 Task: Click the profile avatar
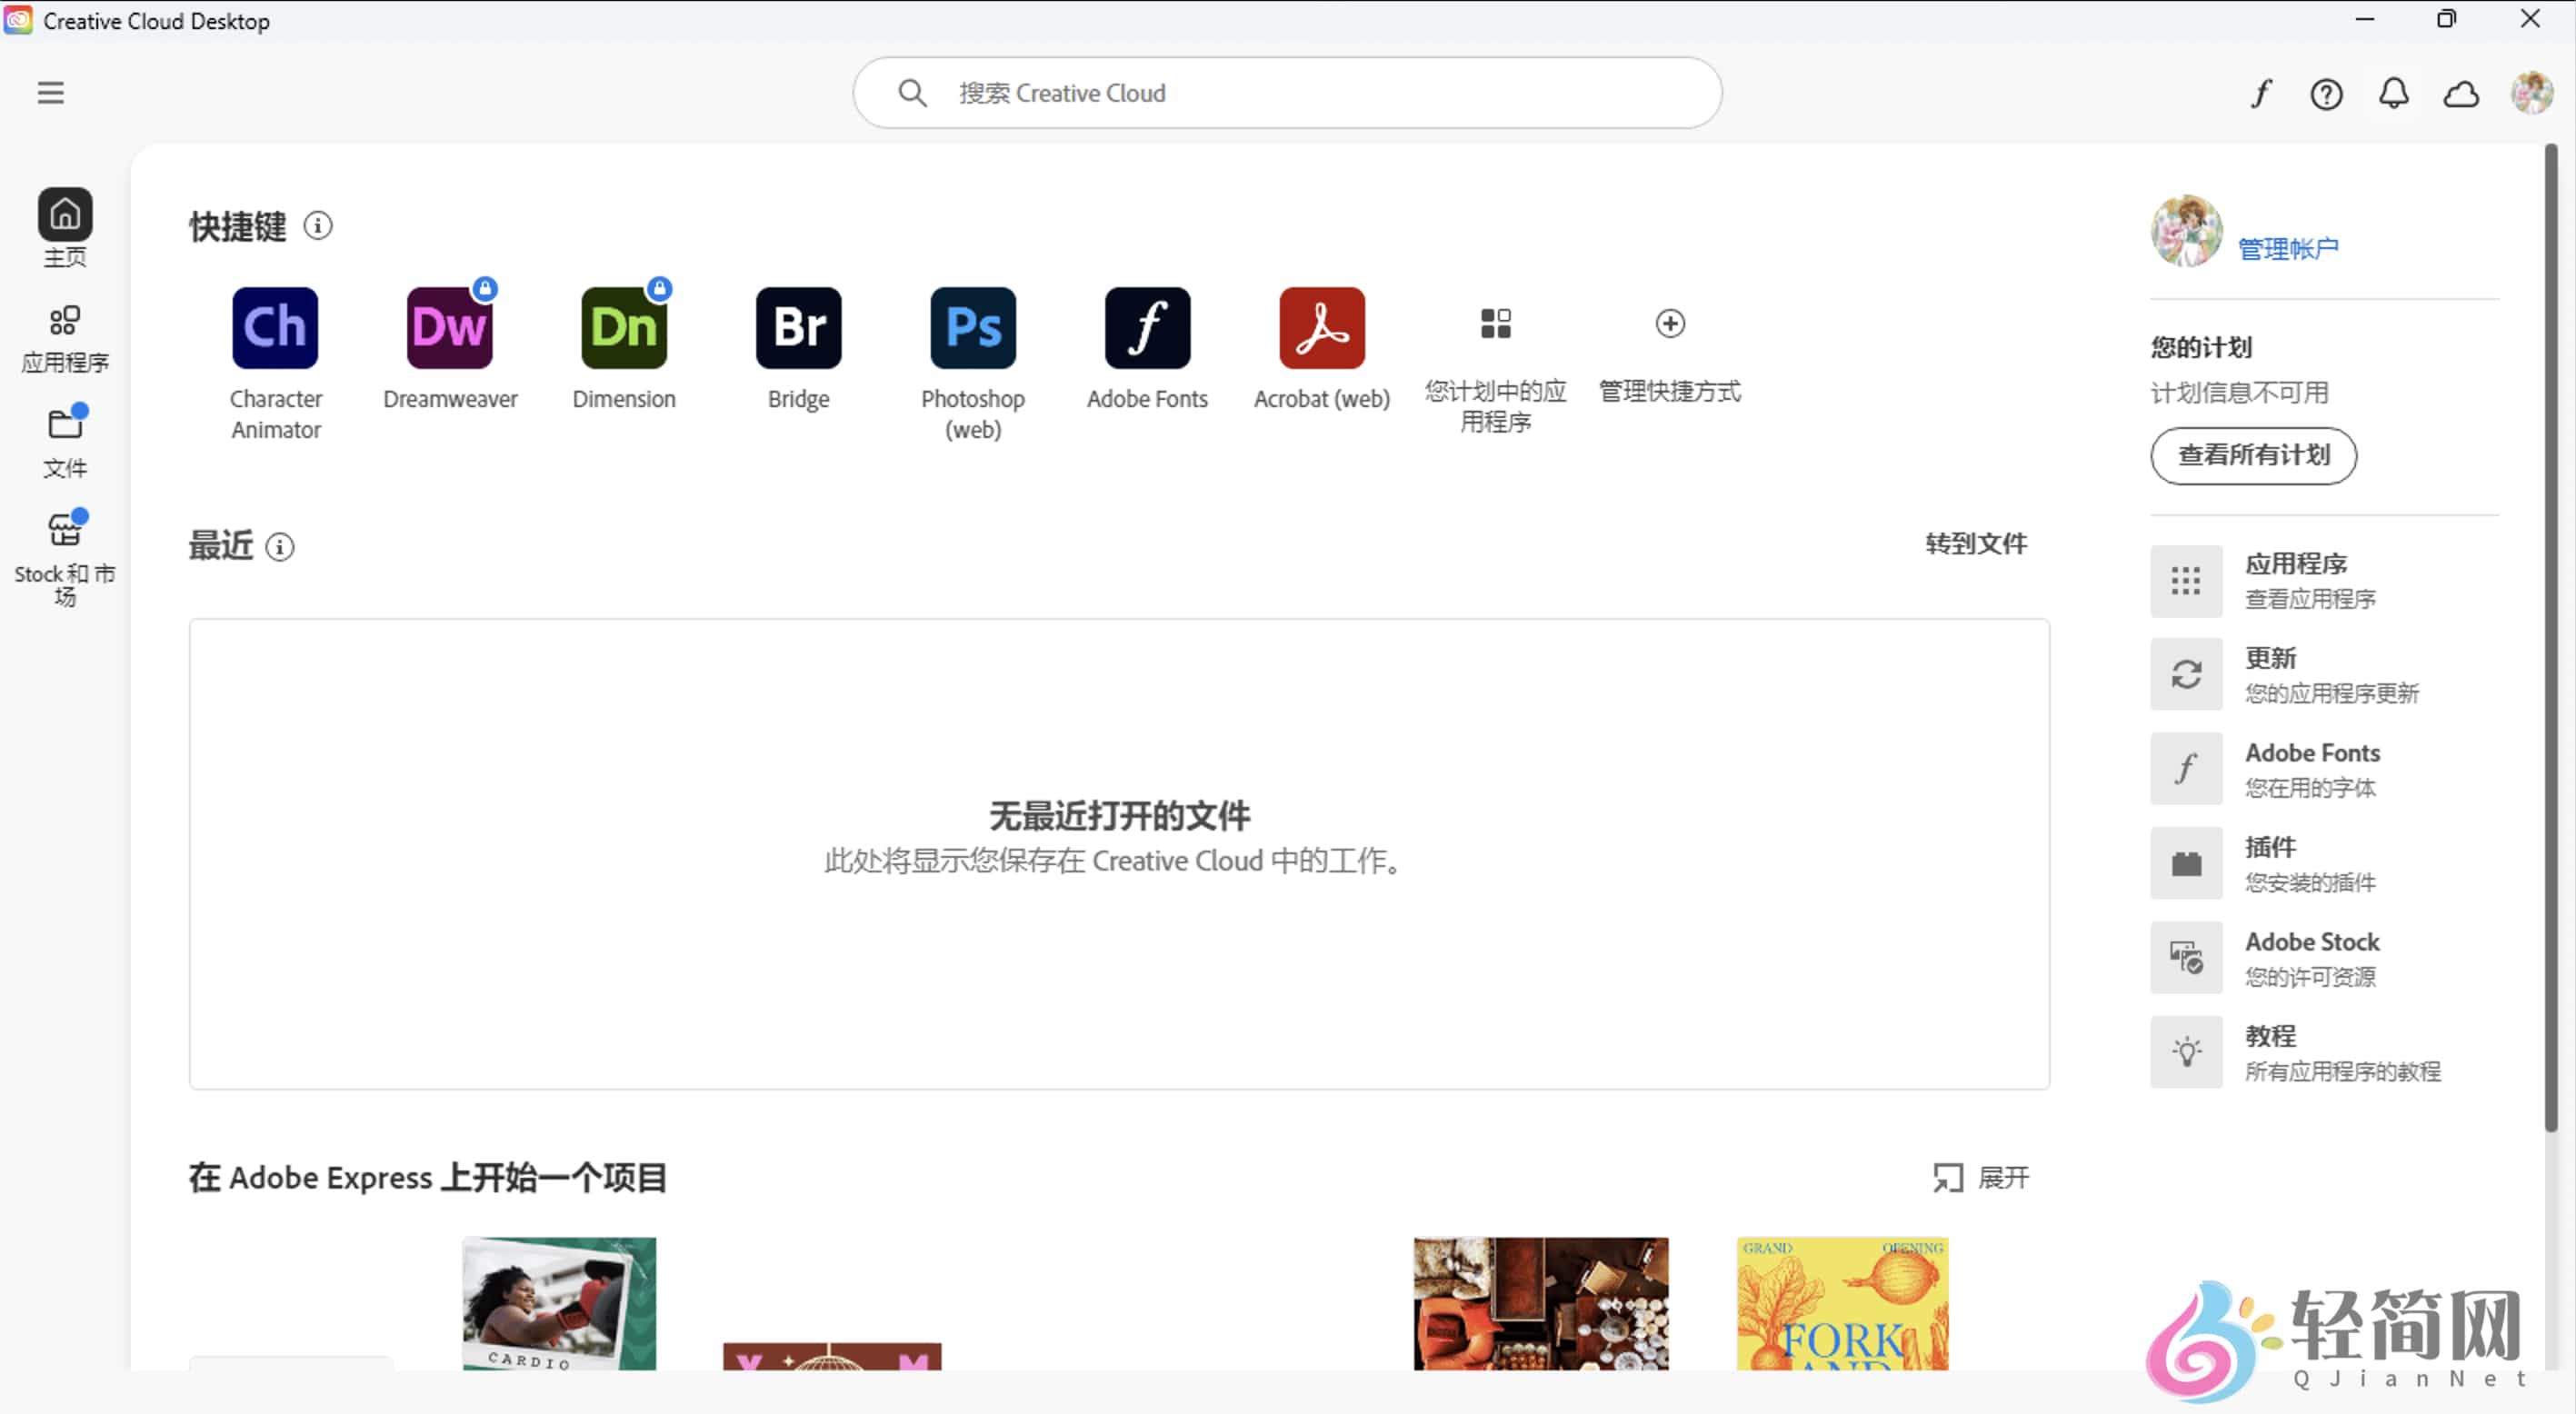tap(2533, 93)
